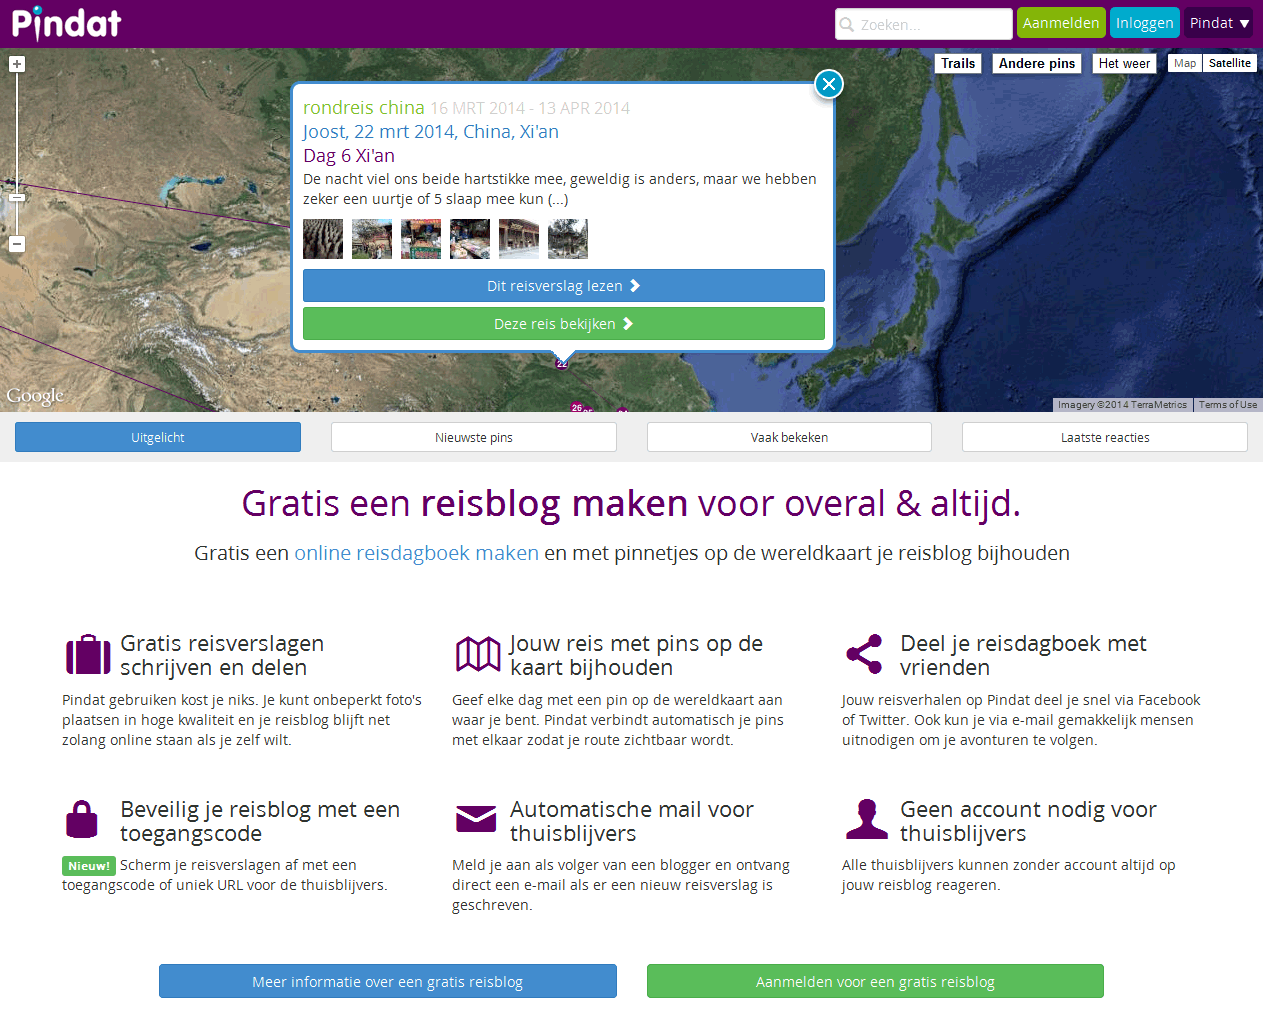Open Joost, 22 mrt 2014 link
1263x1024 pixels.
click(431, 131)
